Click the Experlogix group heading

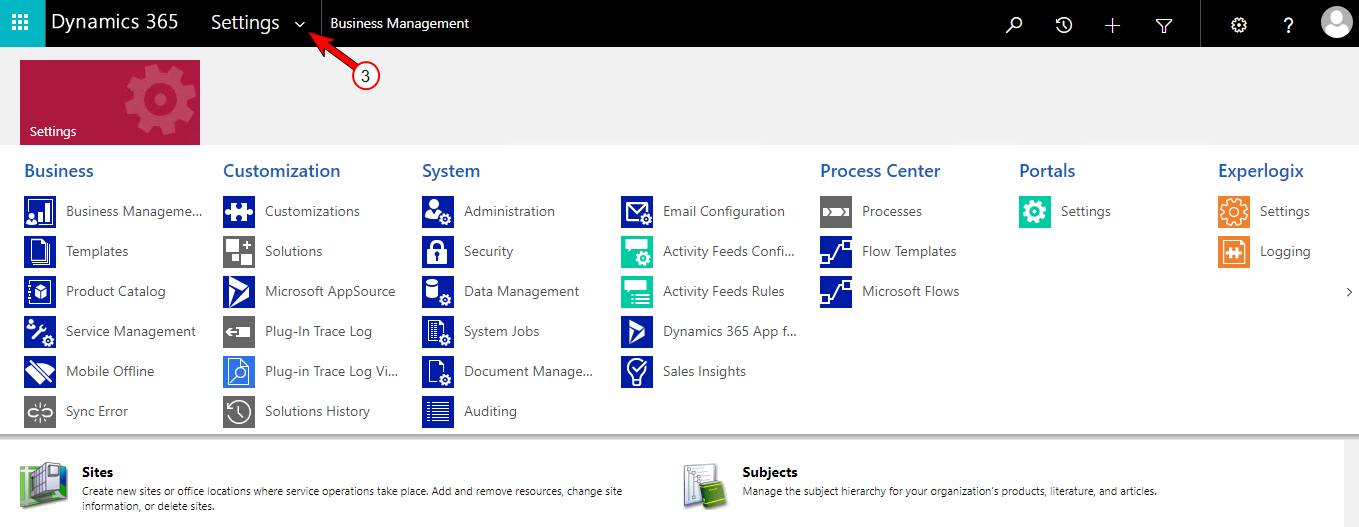pyautogui.click(x=1261, y=171)
